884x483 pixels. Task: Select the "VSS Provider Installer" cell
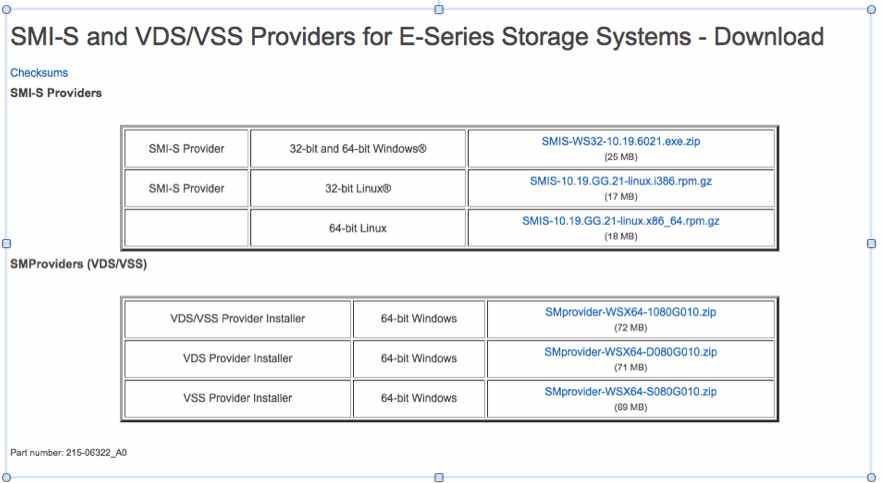237,398
